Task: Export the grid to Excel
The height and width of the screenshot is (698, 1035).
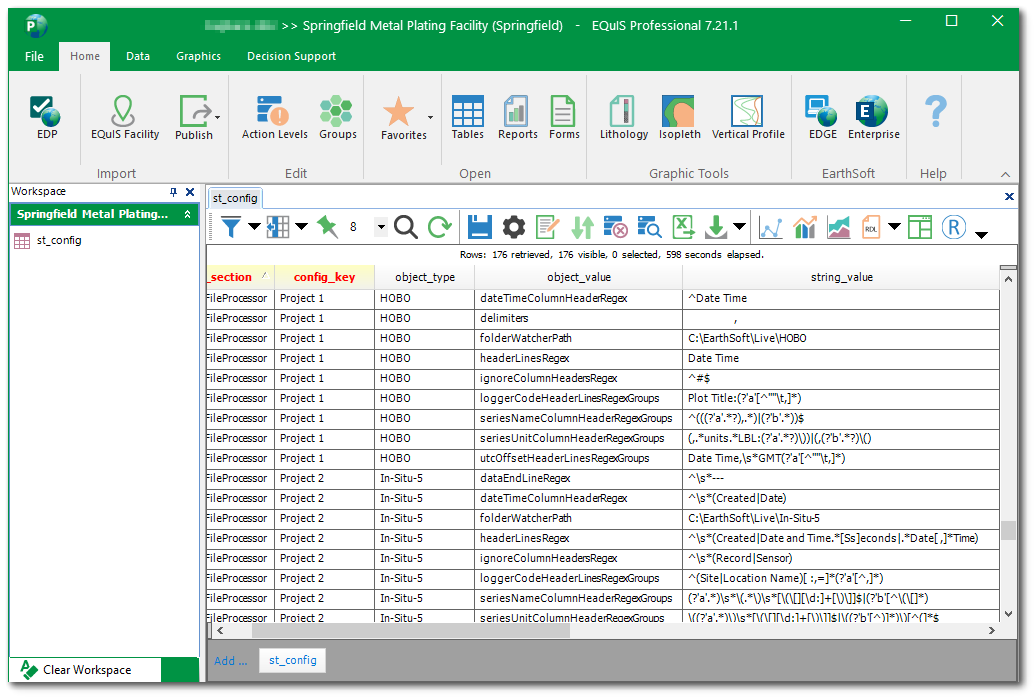Action: pos(682,227)
